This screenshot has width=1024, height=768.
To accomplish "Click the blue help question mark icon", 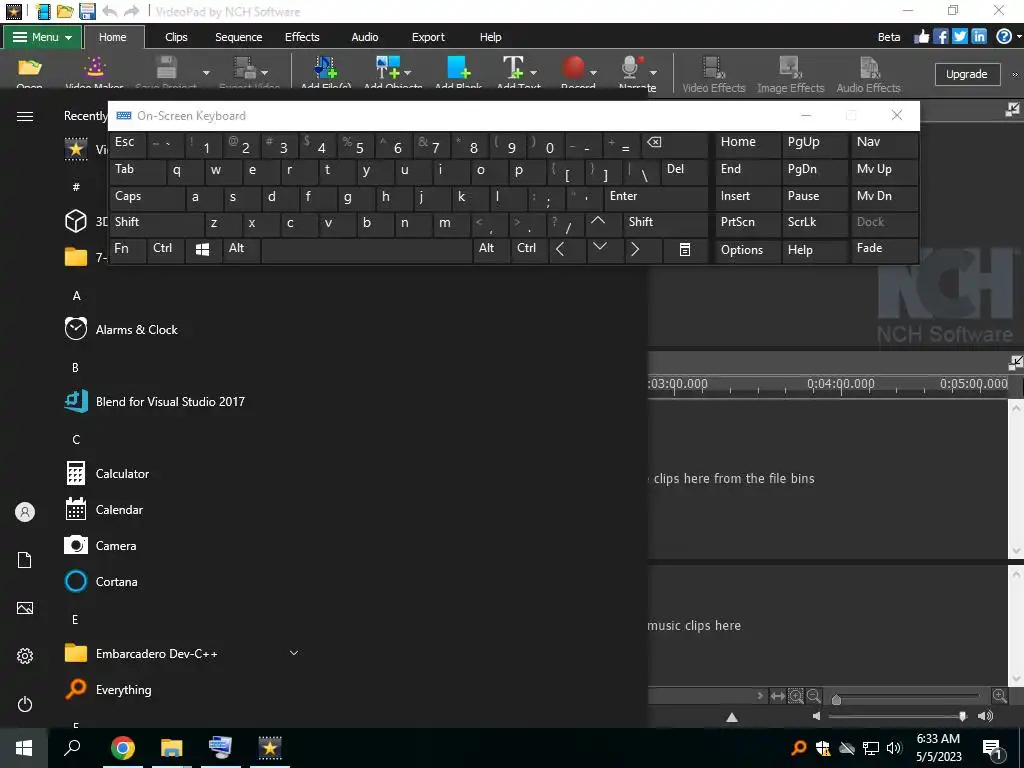I will (x=1004, y=37).
